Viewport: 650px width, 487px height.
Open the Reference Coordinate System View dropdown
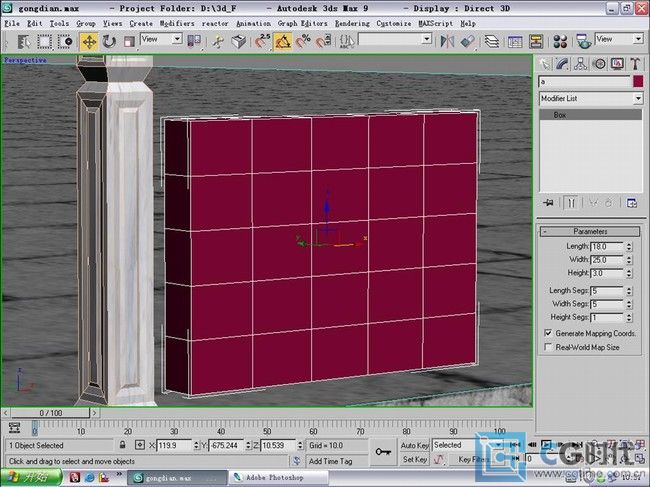(x=161, y=39)
